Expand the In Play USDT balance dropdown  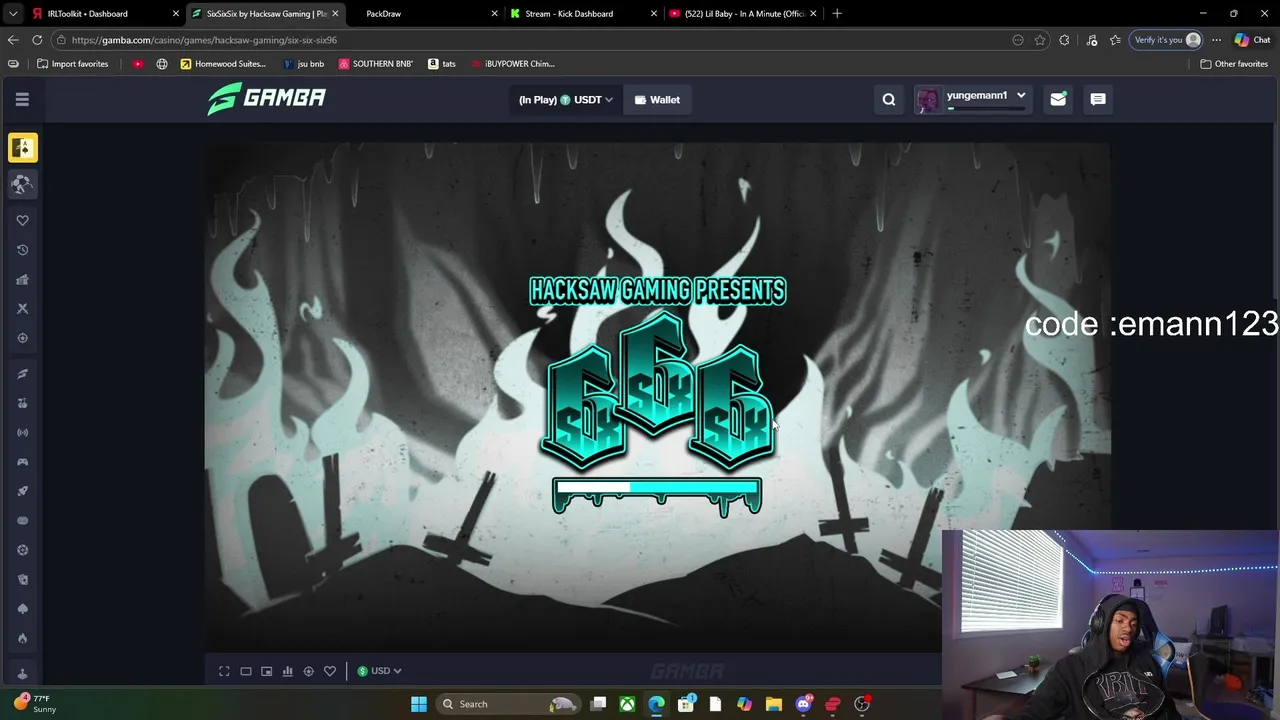pyautogui.click(x=565, y=99)
